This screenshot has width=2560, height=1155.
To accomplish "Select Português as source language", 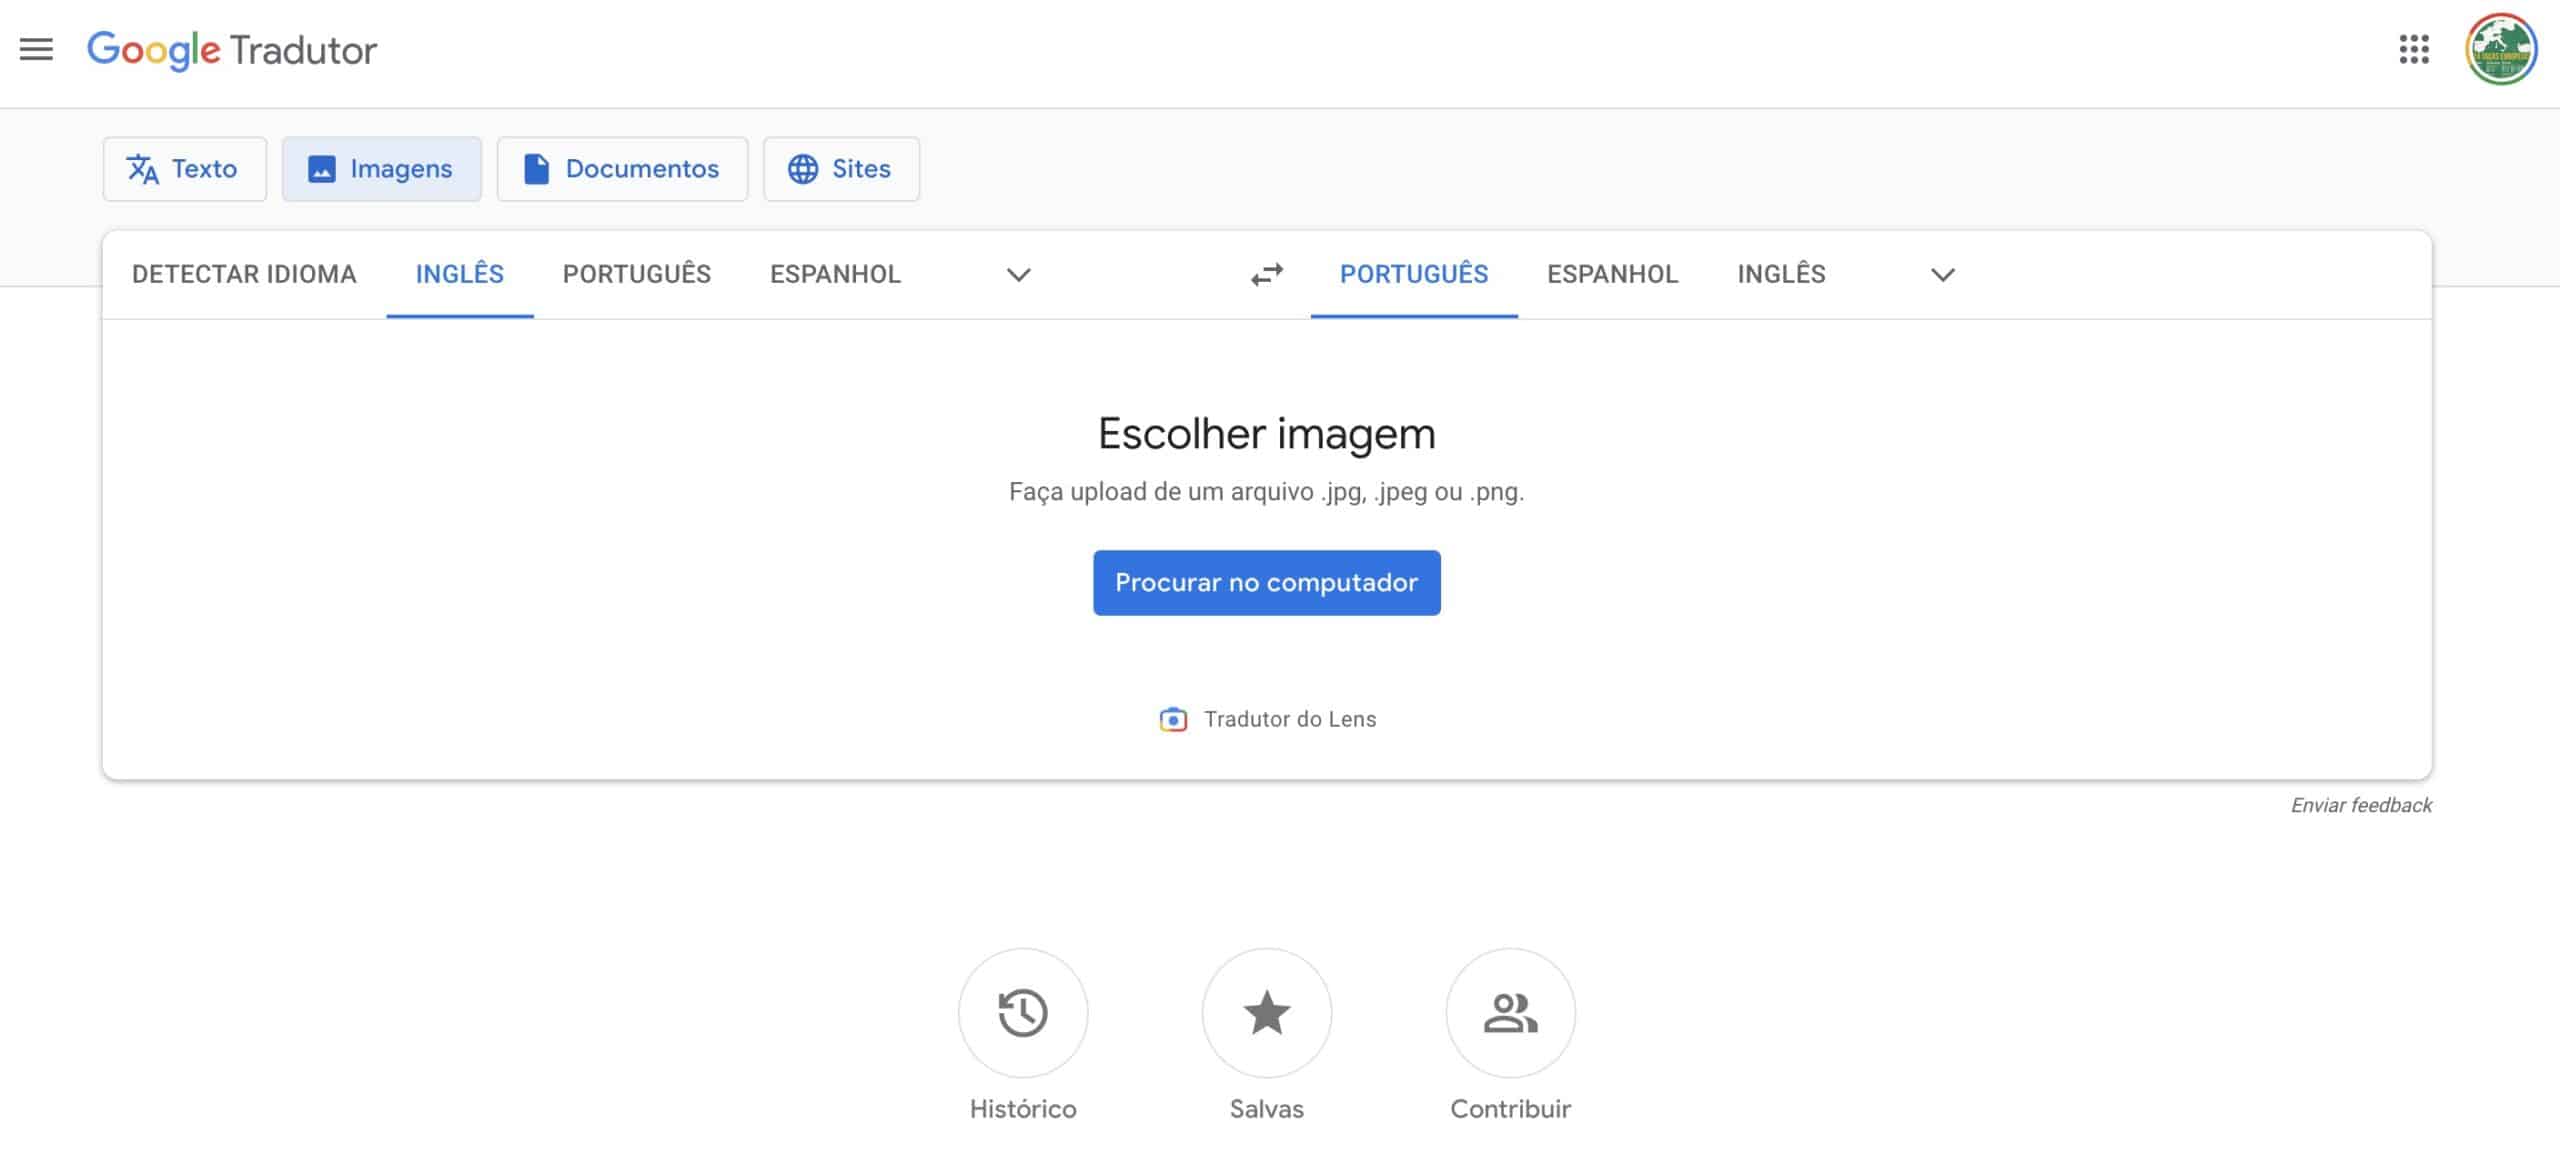I will (637, 274).
